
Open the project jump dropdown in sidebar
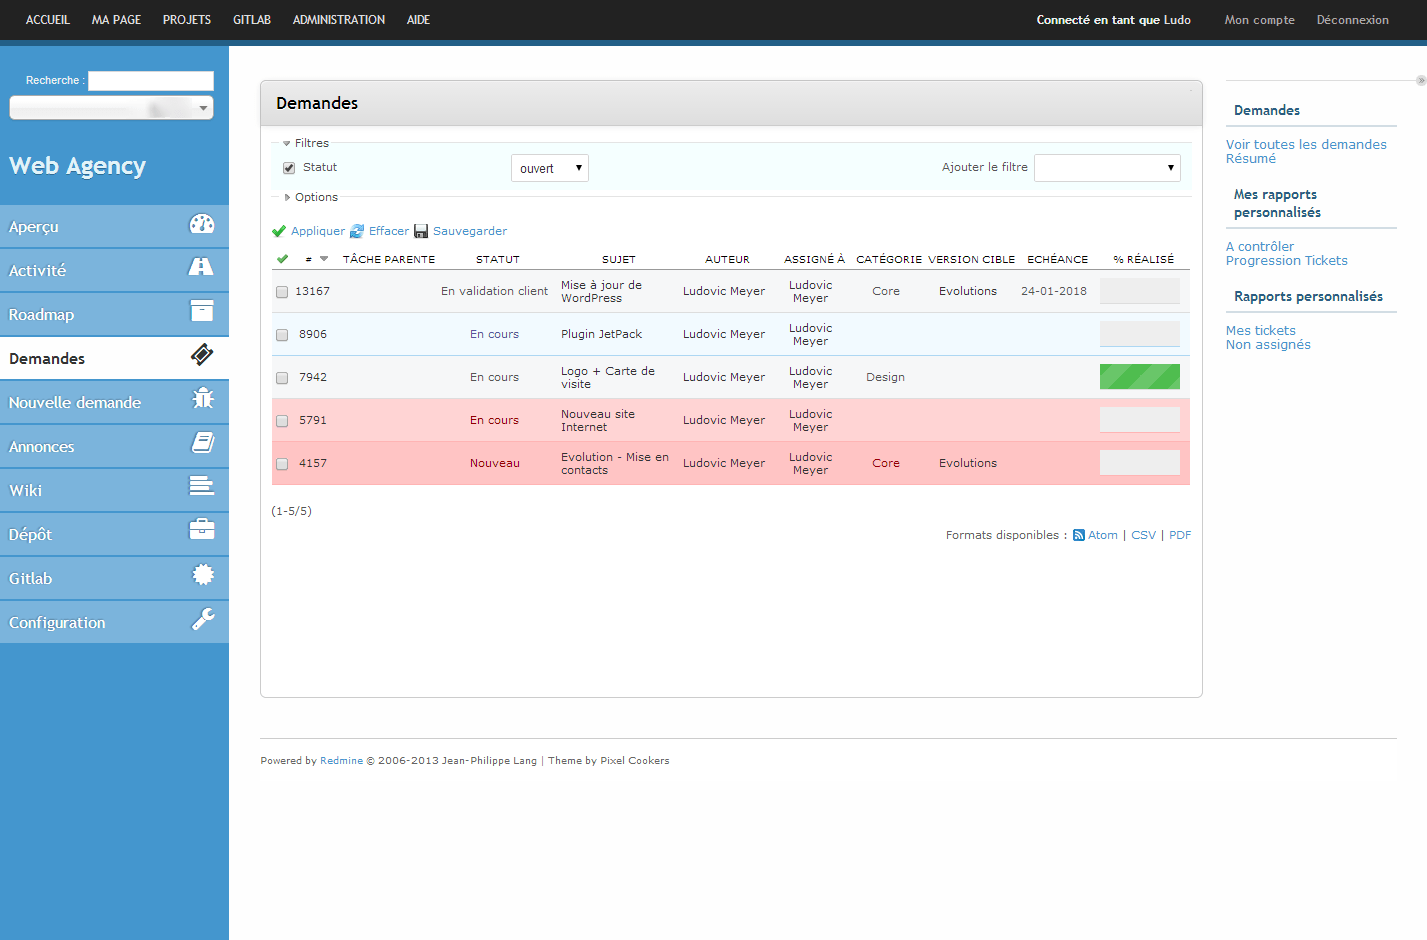tap(111, 108)
